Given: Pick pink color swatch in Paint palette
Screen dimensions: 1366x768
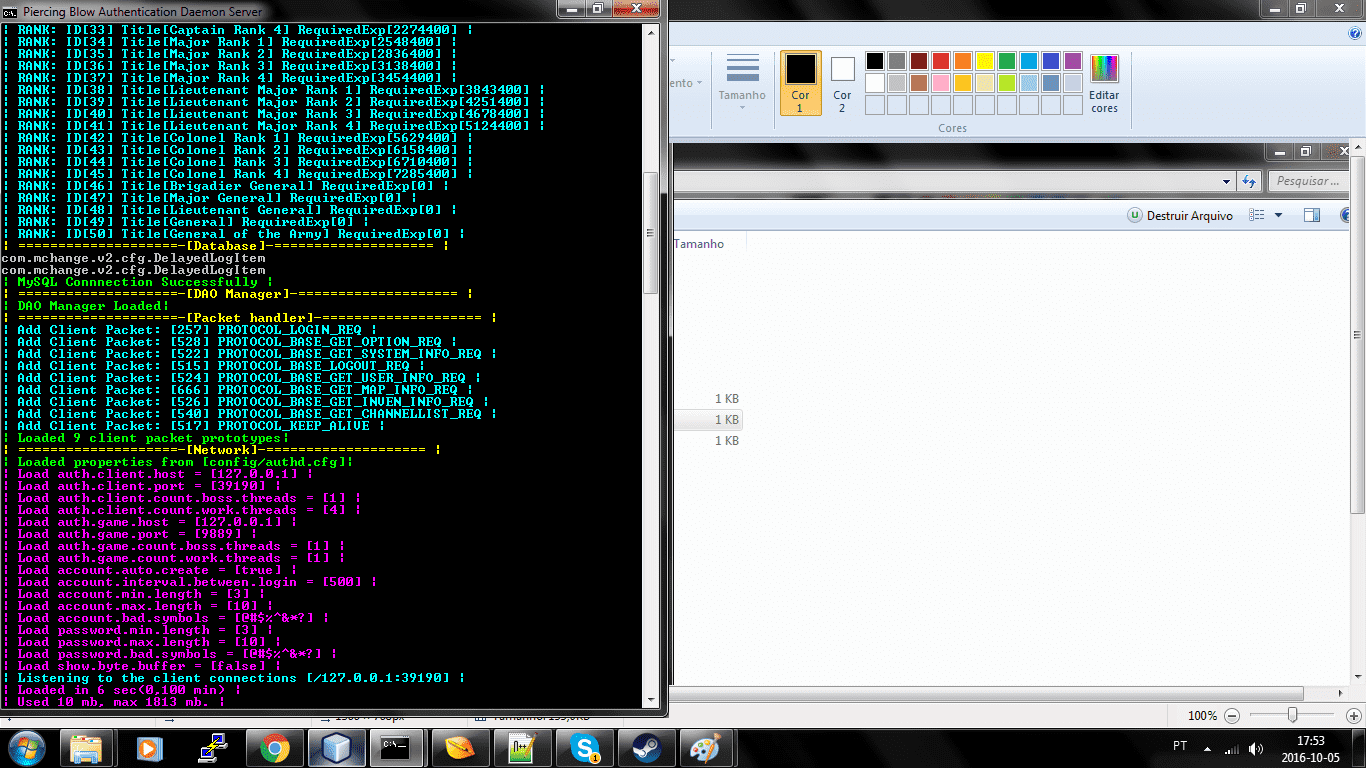Looking at the screenshot, I should coord(941,83).
